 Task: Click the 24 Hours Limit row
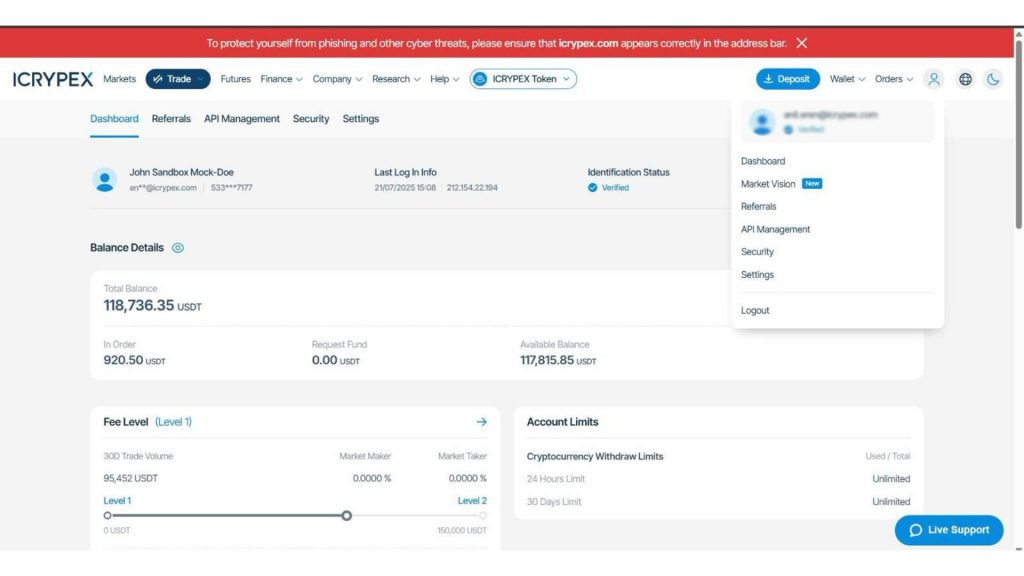pyautogui.click(x=718, y=479)
